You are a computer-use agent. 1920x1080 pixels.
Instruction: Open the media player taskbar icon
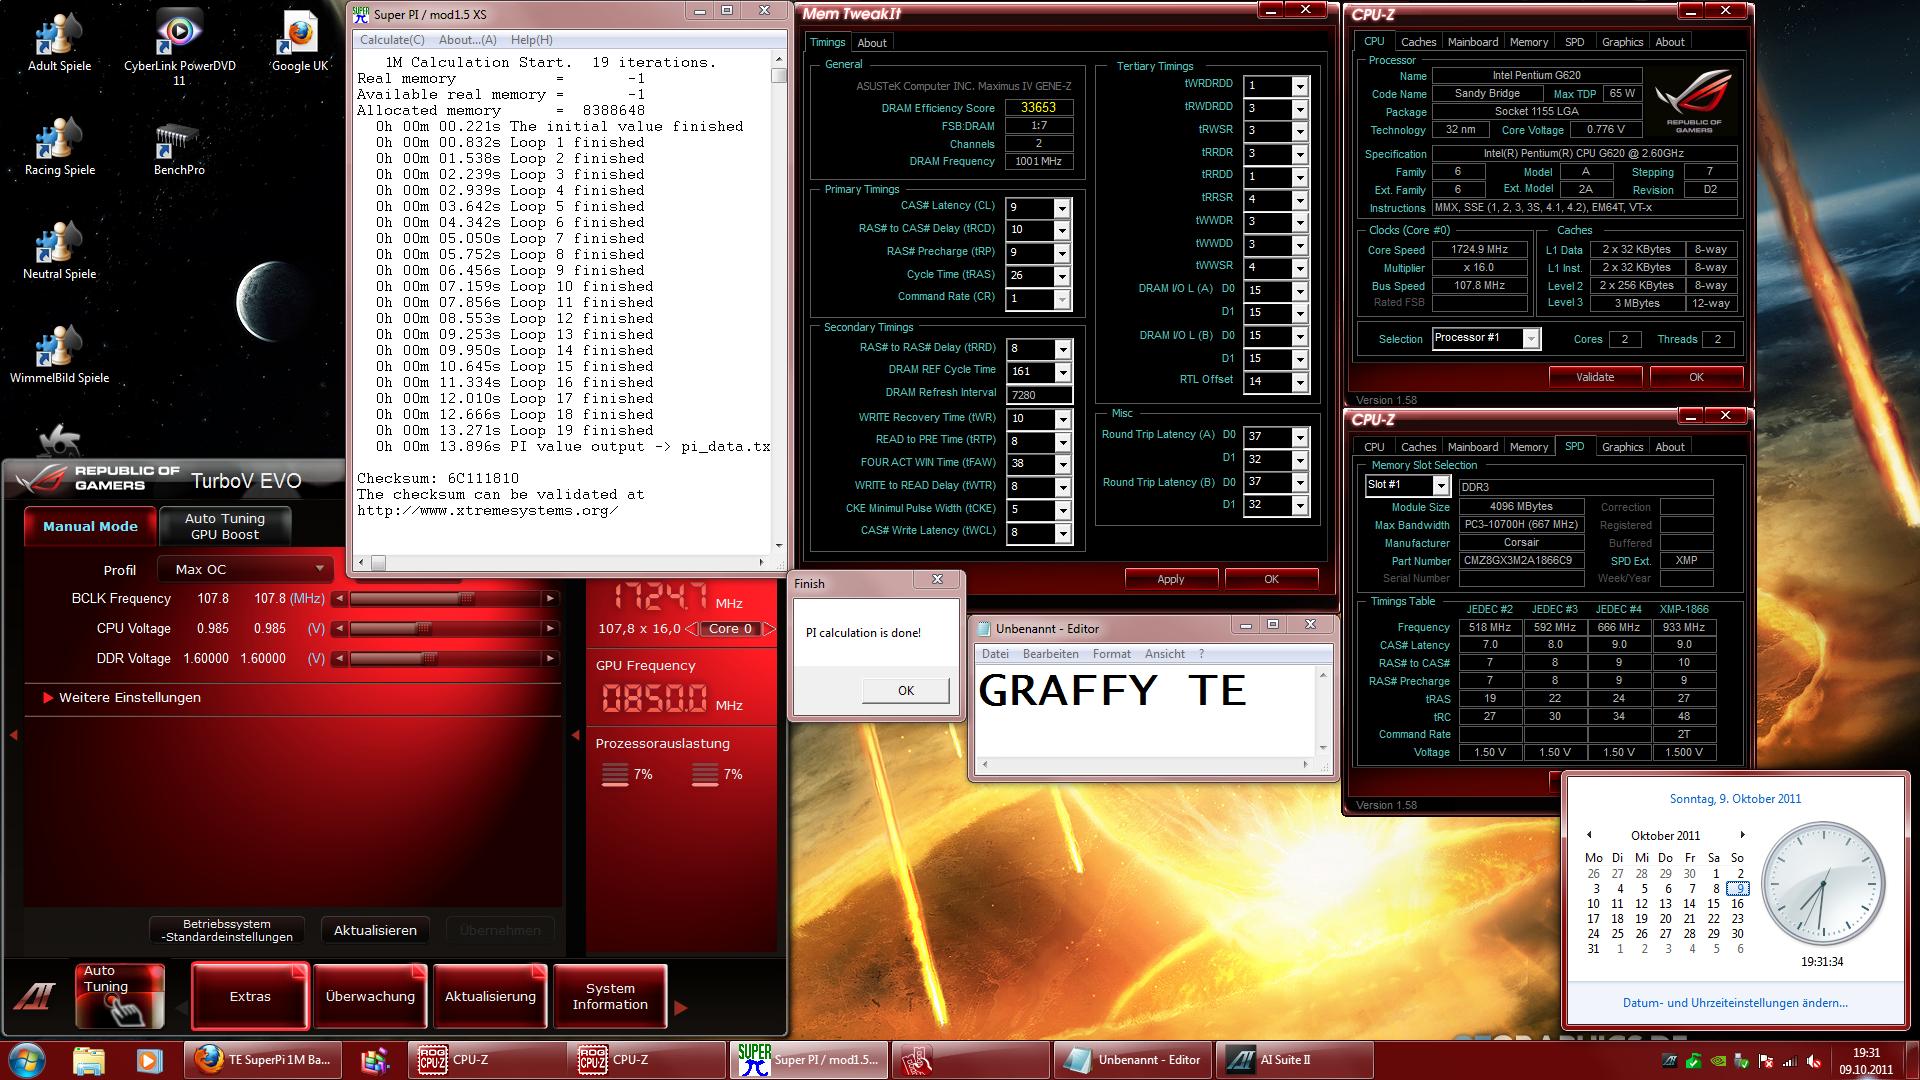coord(149,1060)
